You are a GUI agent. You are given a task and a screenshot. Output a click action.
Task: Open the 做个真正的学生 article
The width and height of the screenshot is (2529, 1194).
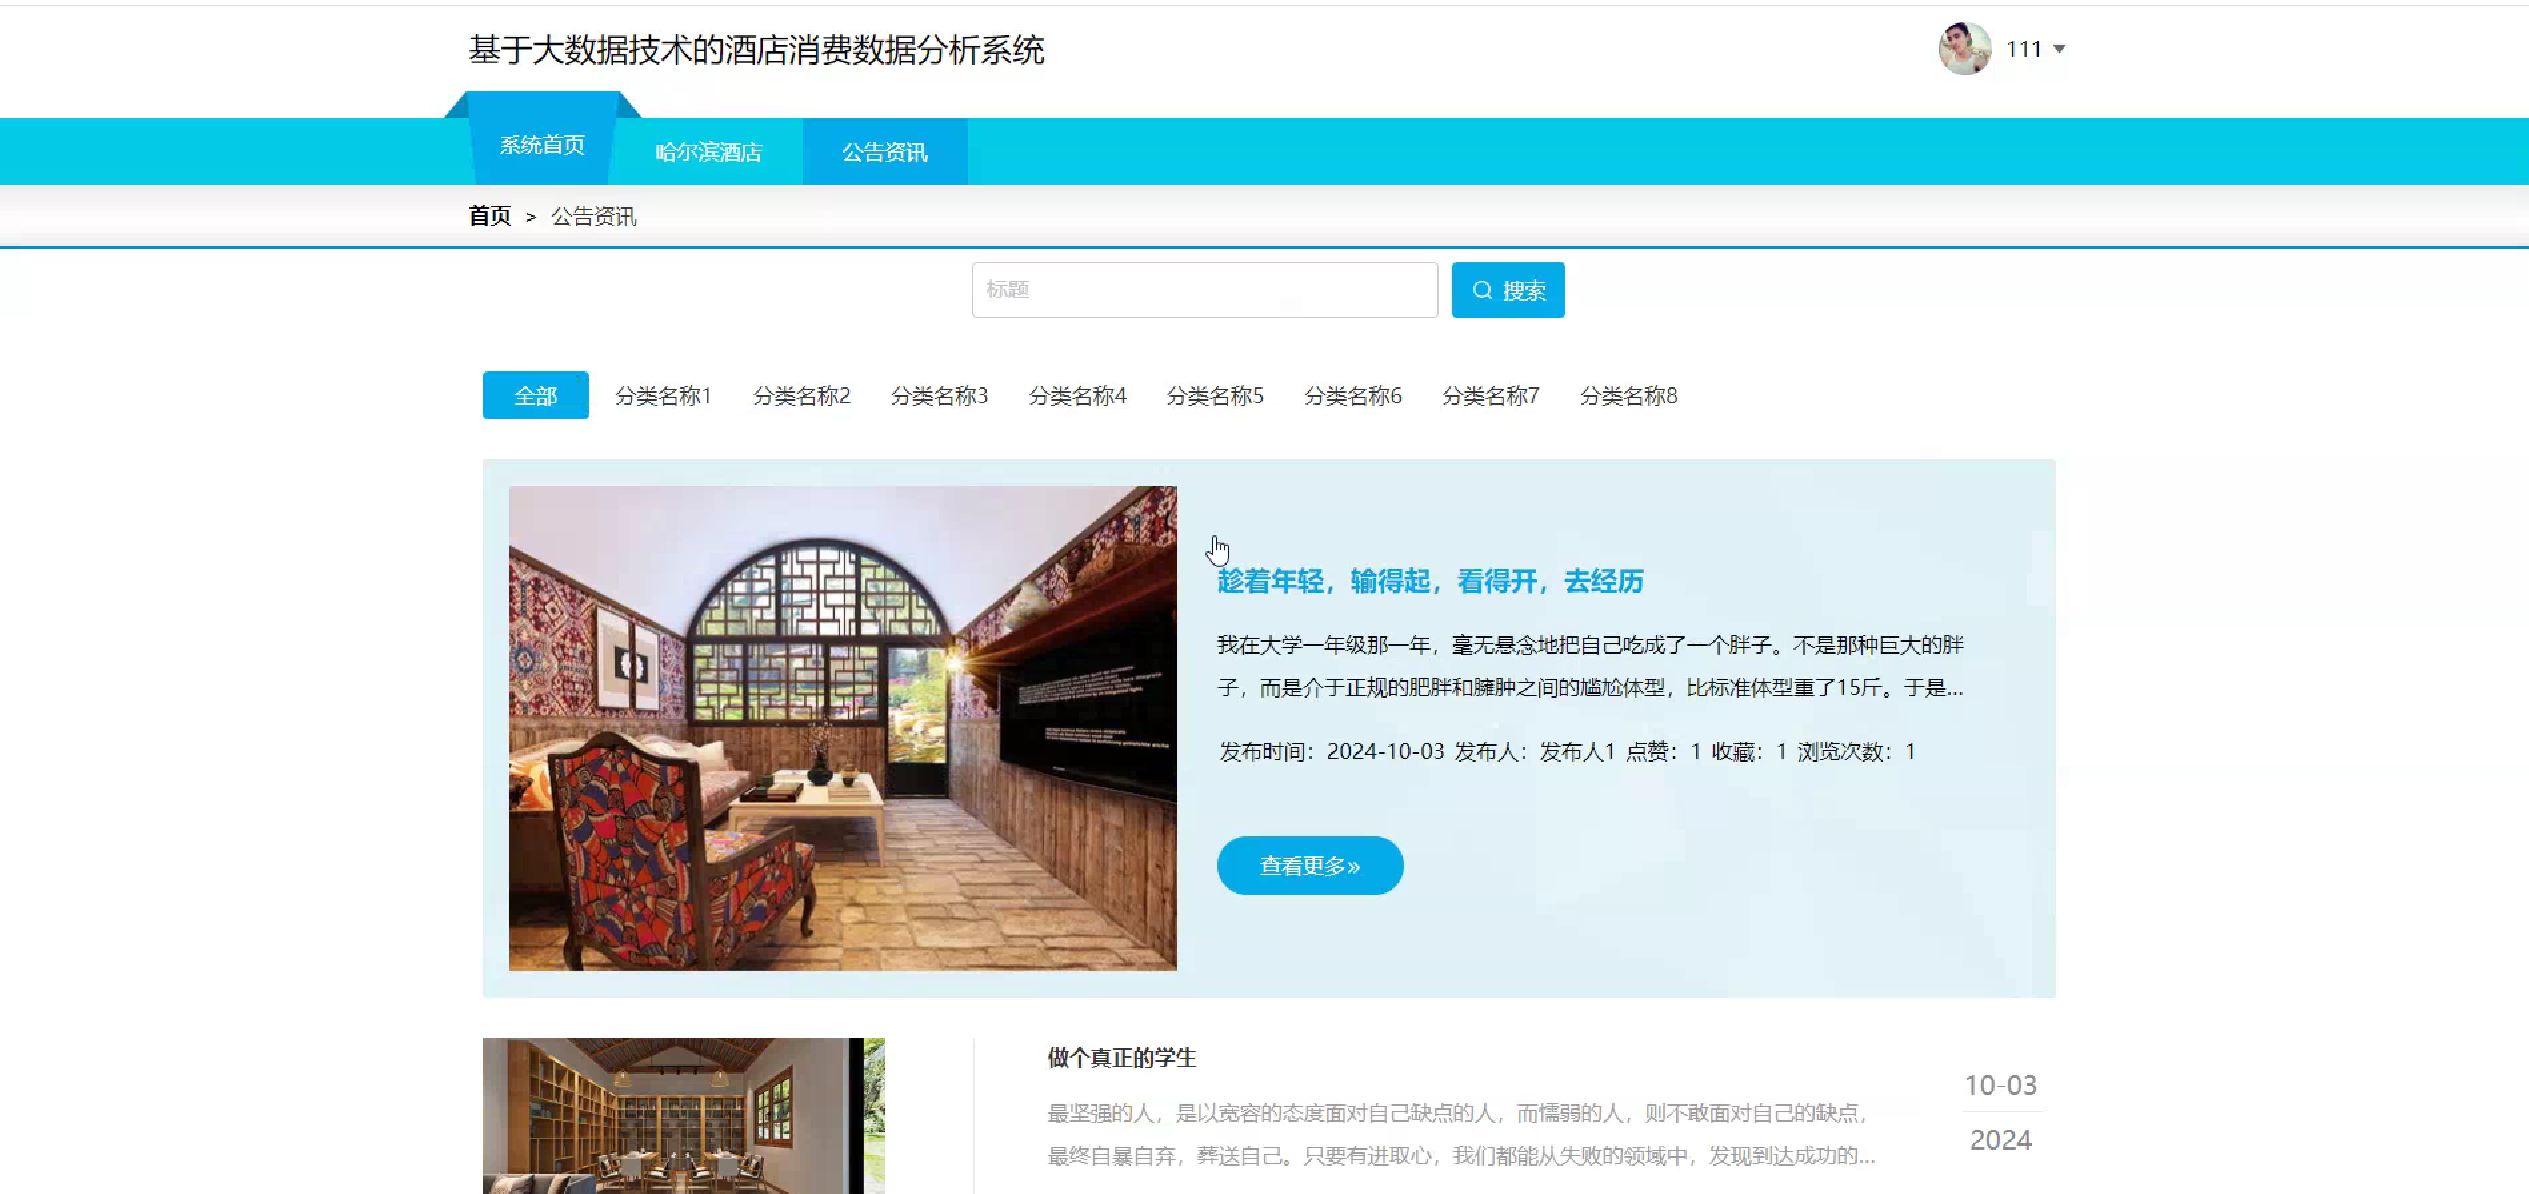click(1121, 1058)
